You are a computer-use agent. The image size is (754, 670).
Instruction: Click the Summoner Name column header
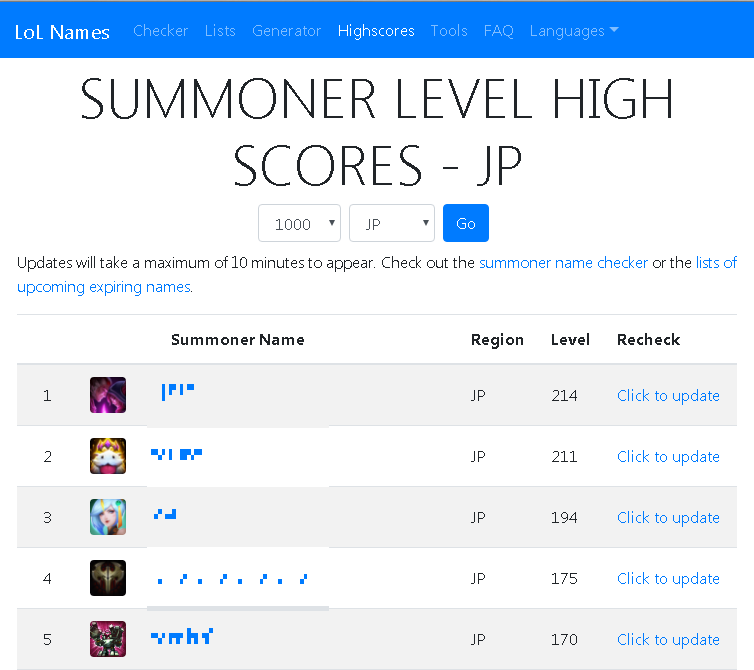[x=238, y=340]
